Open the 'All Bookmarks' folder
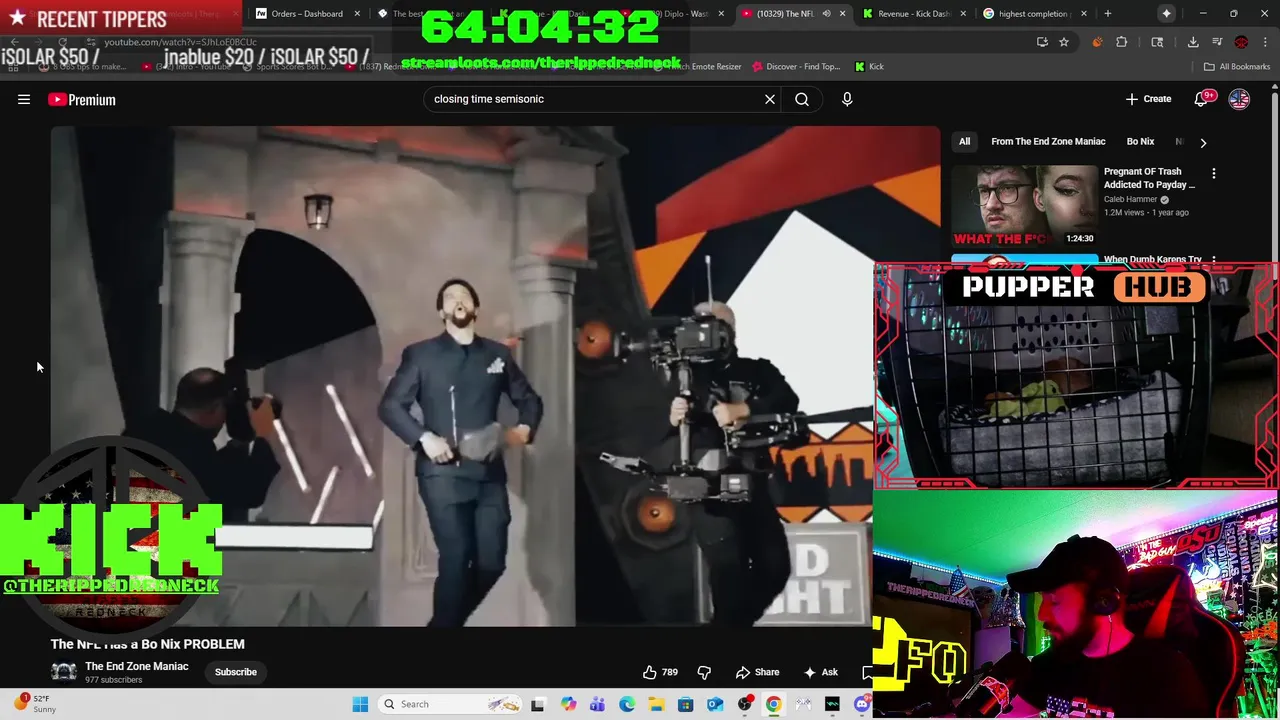The image size is (1280, 720). click(x=1237, y=67)
